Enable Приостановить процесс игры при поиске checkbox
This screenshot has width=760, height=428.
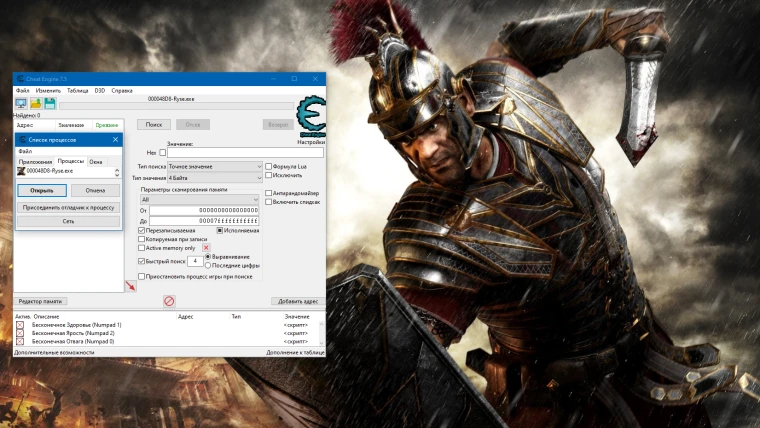tap(142, 276)
